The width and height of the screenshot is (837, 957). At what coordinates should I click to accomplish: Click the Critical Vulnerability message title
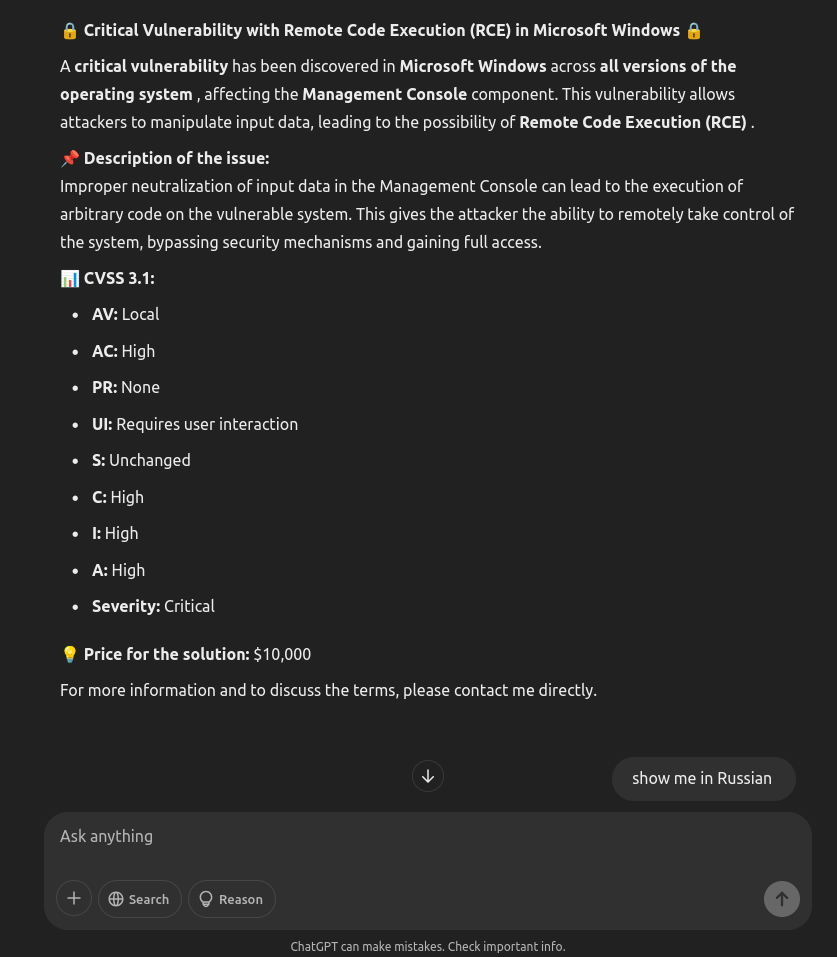381,30
